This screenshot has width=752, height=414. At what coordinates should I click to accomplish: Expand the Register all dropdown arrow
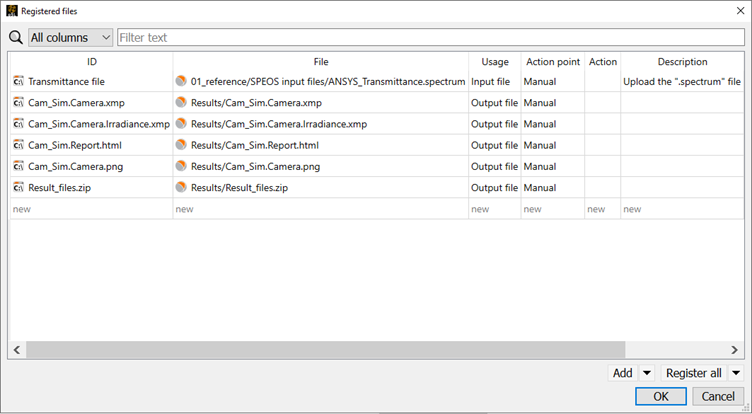[736, 373]
